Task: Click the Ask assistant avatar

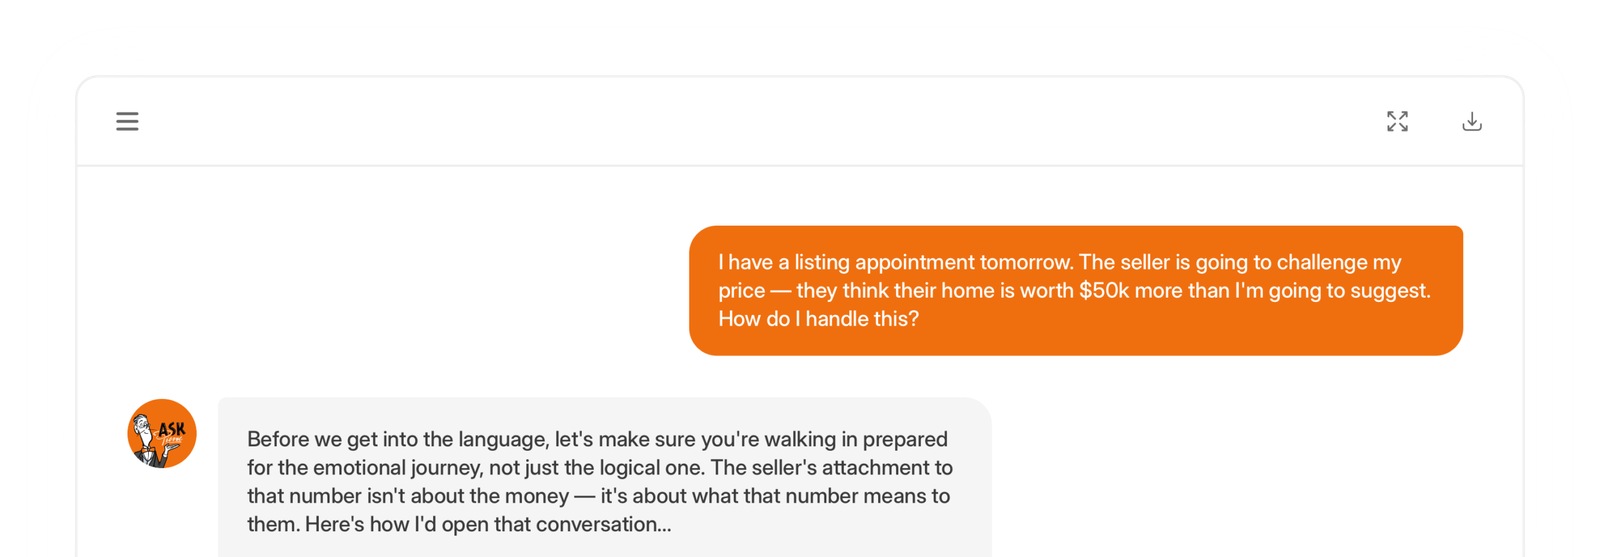Action: pos(162,433)
